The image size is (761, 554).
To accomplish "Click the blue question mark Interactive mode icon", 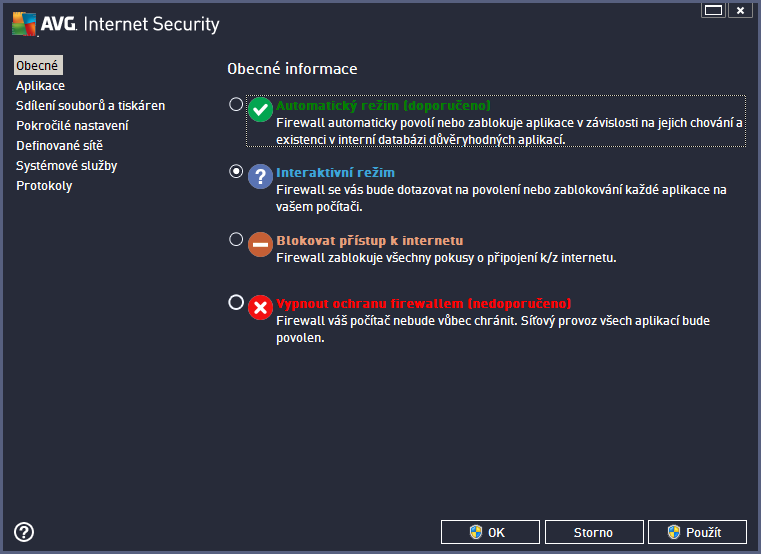I will pyautogui.click(x=260, y=177).
